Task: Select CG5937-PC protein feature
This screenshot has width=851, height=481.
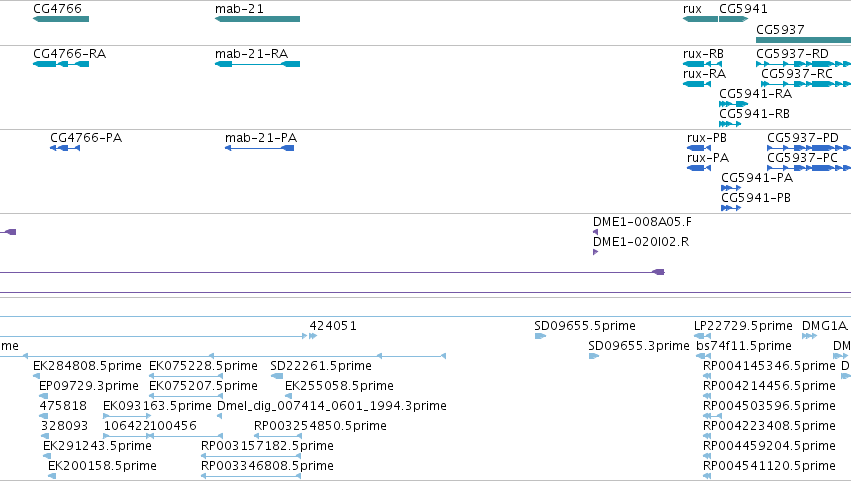Action: click(809, 168)
